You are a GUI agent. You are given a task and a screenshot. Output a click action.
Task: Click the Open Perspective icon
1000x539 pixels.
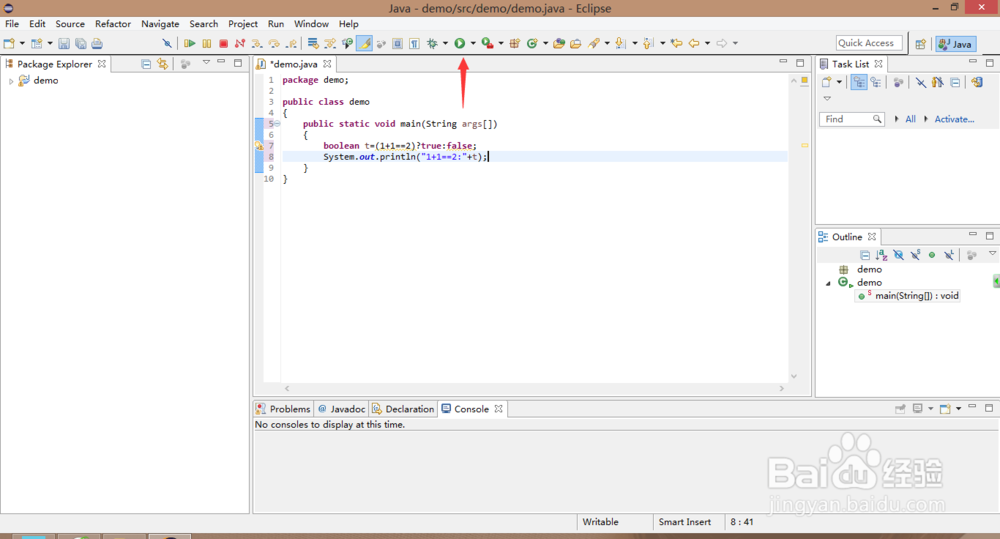click(x=920, y=44)
